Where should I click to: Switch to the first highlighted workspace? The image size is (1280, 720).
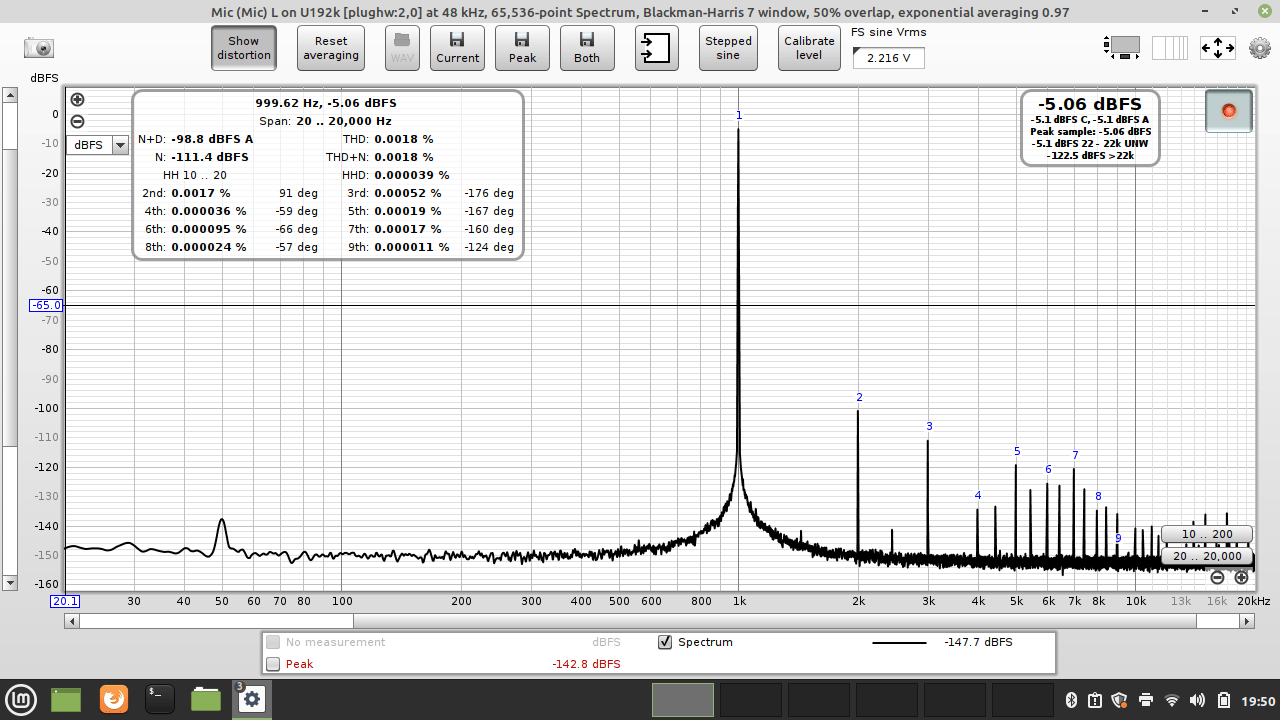pos(683,700)
